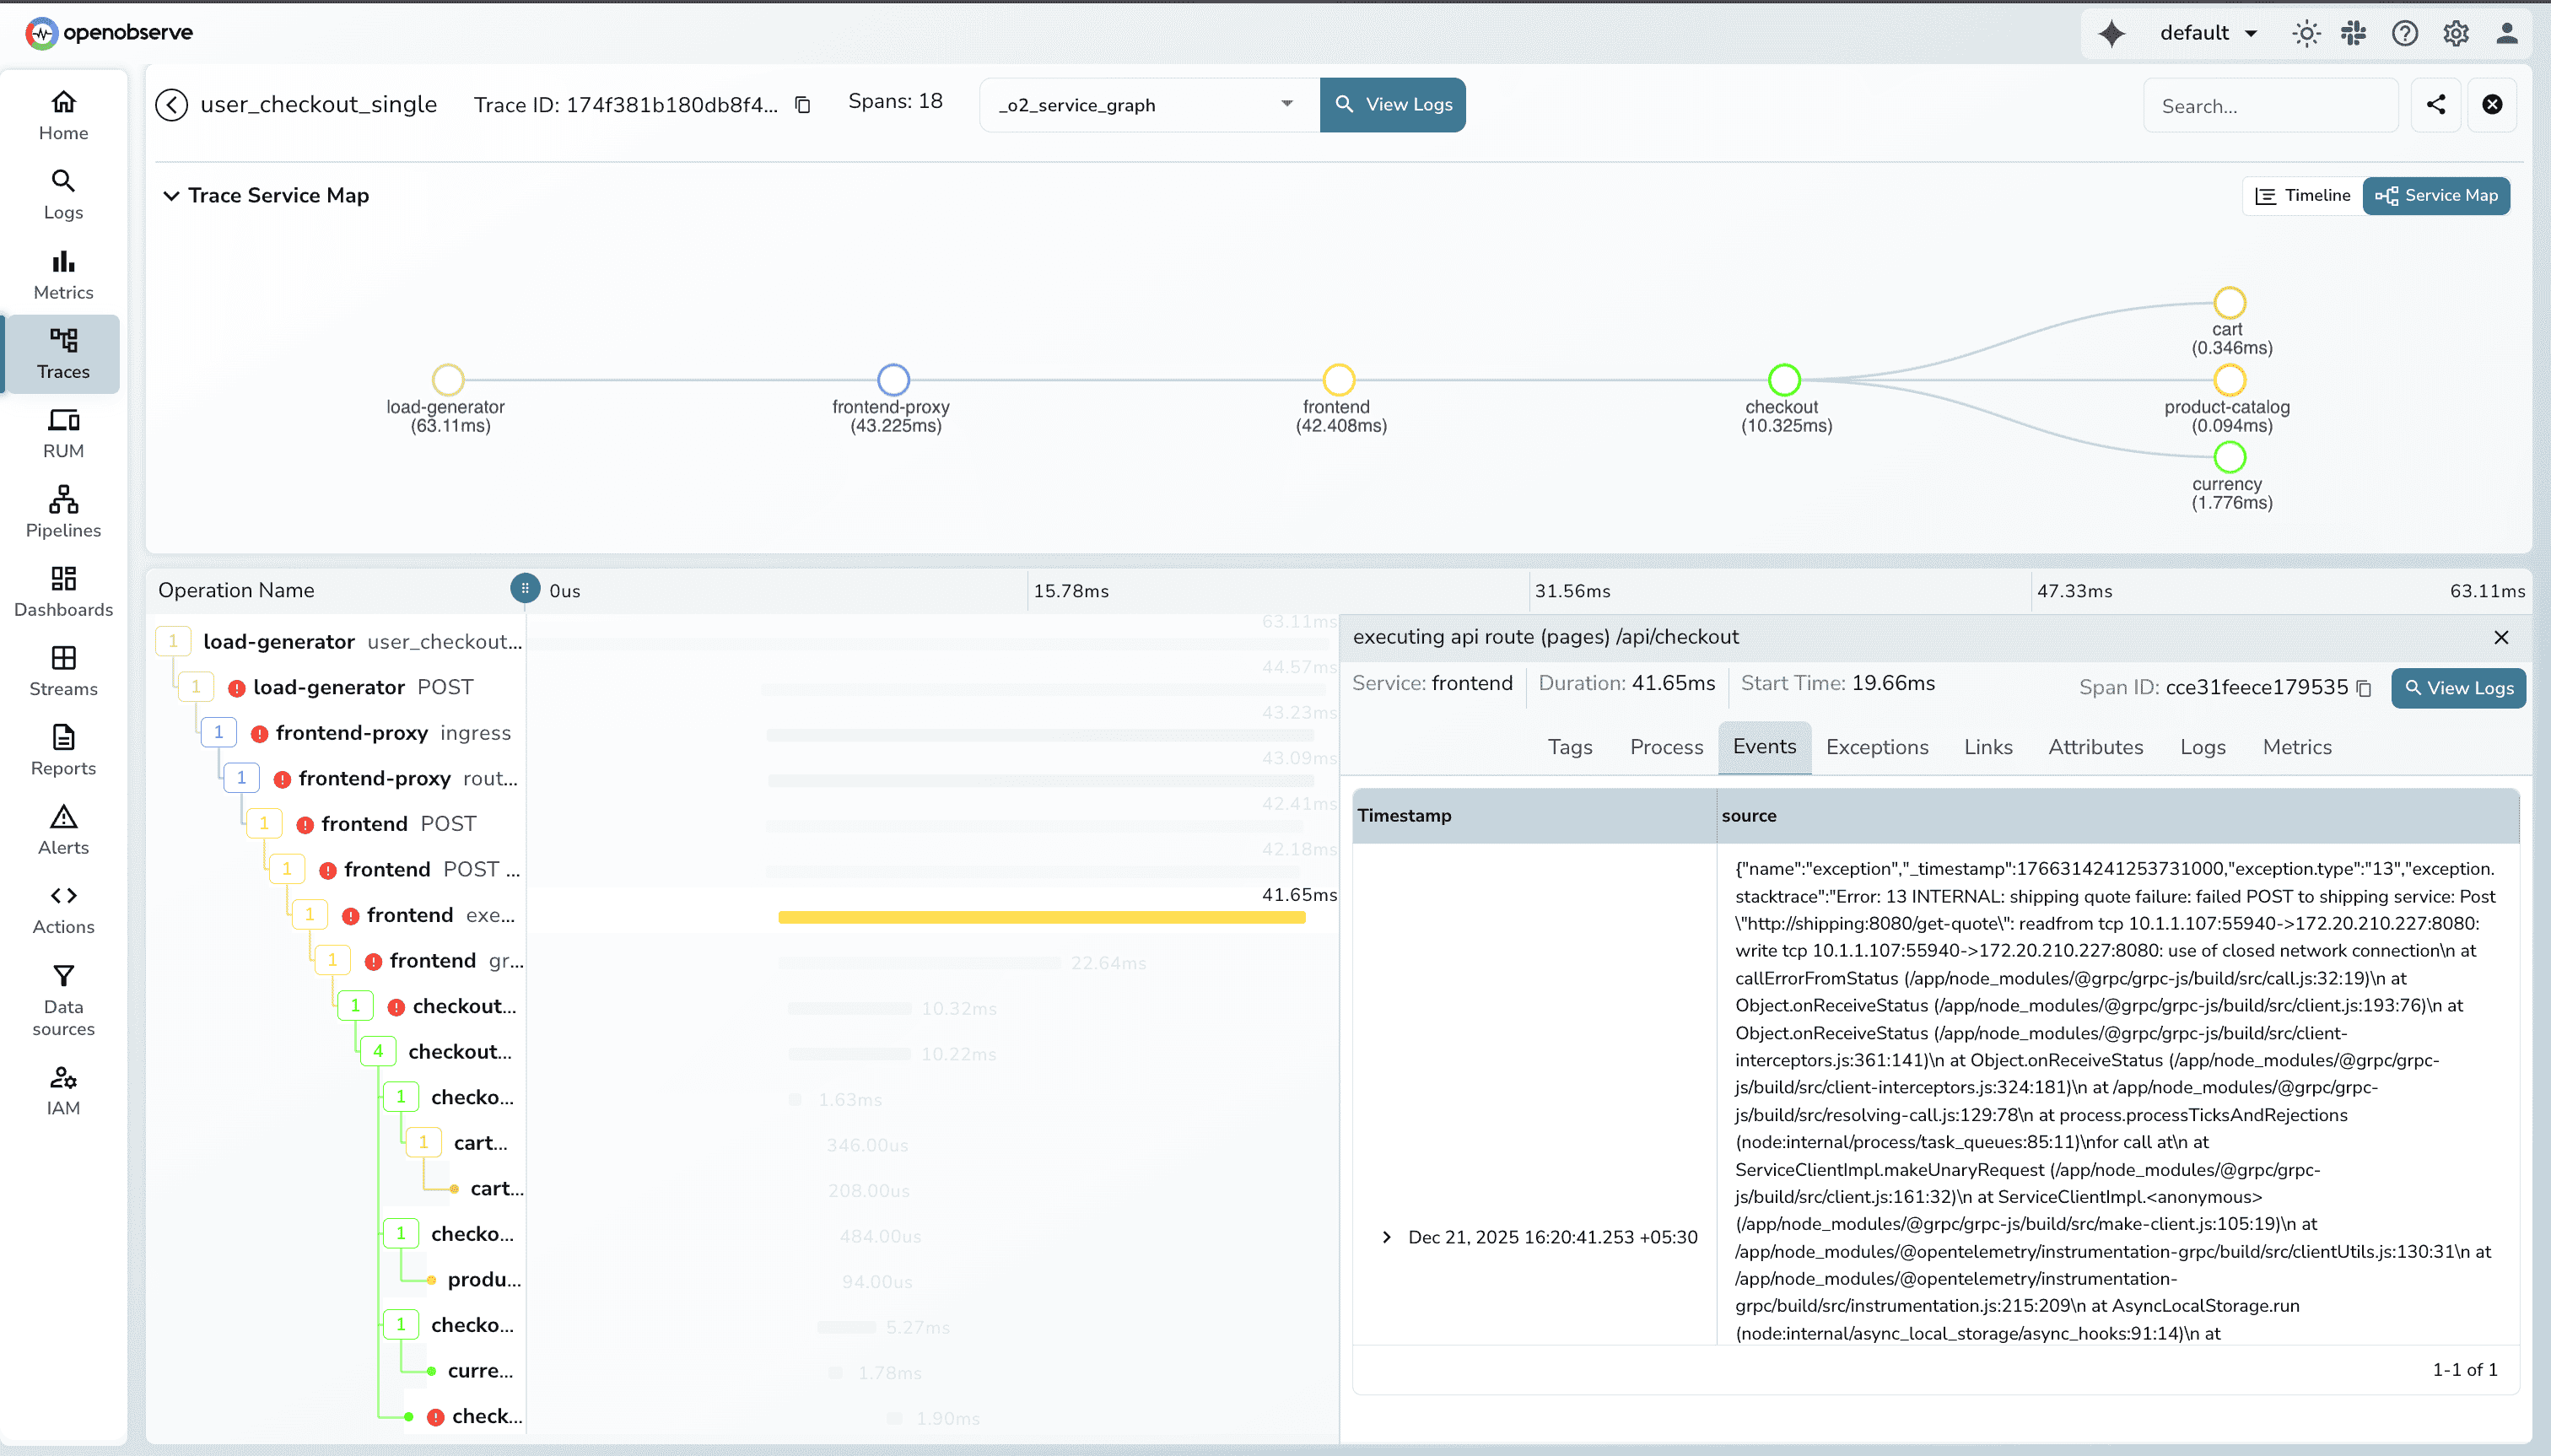2551x1456 pixels.
Task: Open the _o2_service_graph stream dropdown
Action: (x=1287, y=104)
